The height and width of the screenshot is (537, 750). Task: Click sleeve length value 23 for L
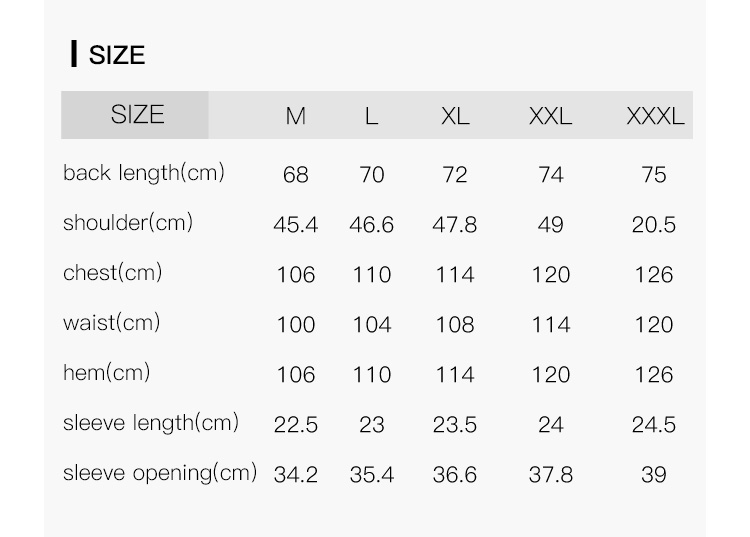click(371, 425)
